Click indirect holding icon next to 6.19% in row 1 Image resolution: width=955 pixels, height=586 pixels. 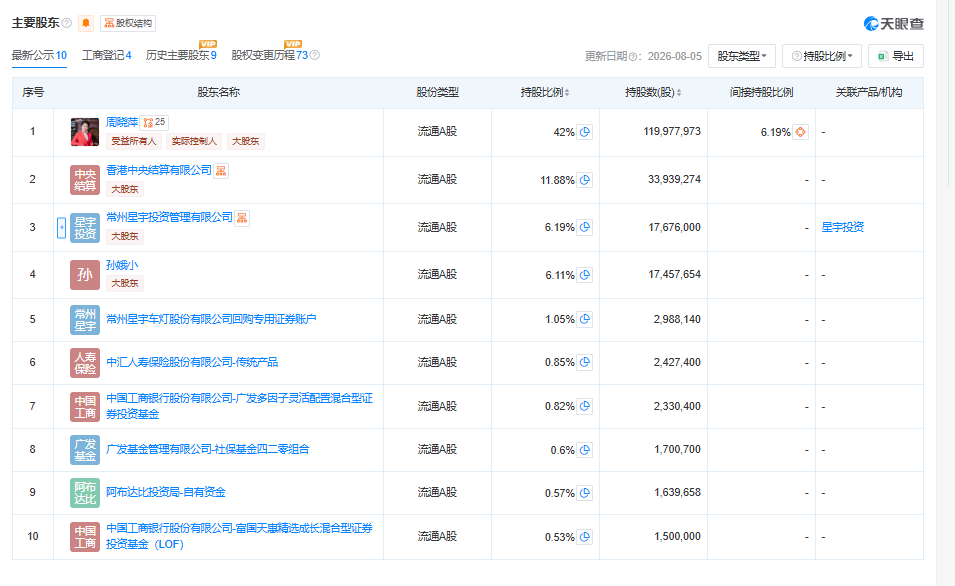[x=800, y=132]
